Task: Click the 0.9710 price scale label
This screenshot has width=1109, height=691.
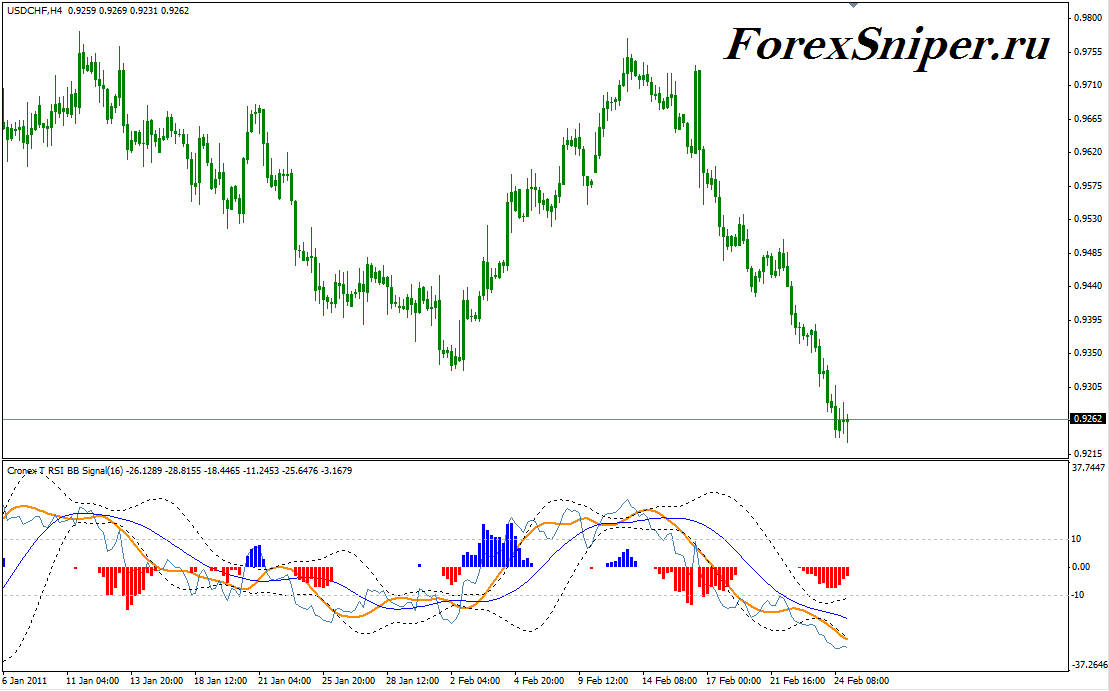Action: (1087, 85)
